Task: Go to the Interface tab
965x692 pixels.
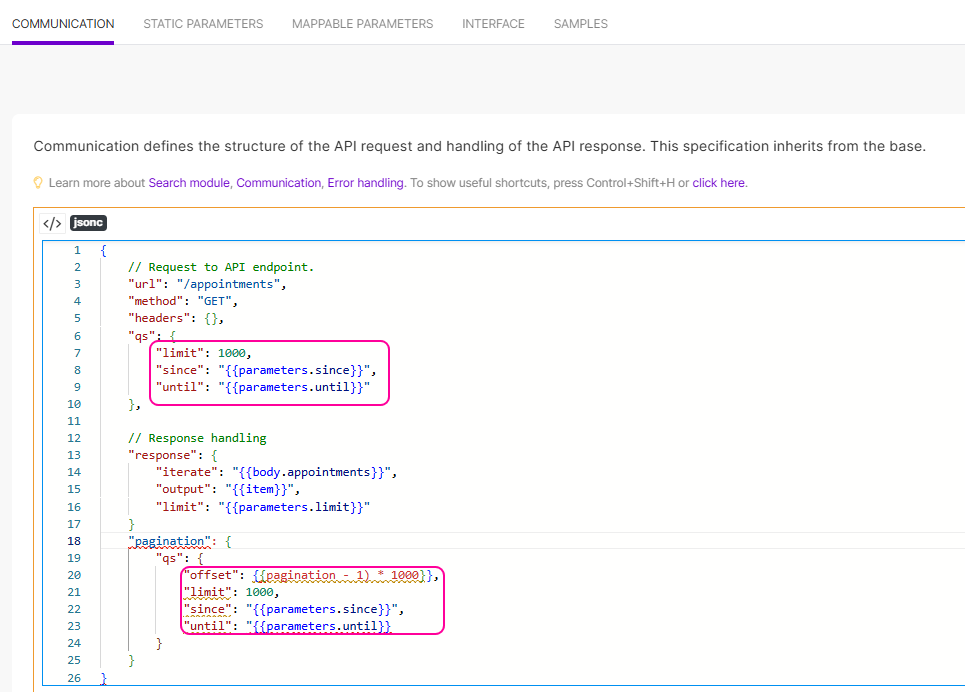Action: pyautogui.click(x=493, y=23)
